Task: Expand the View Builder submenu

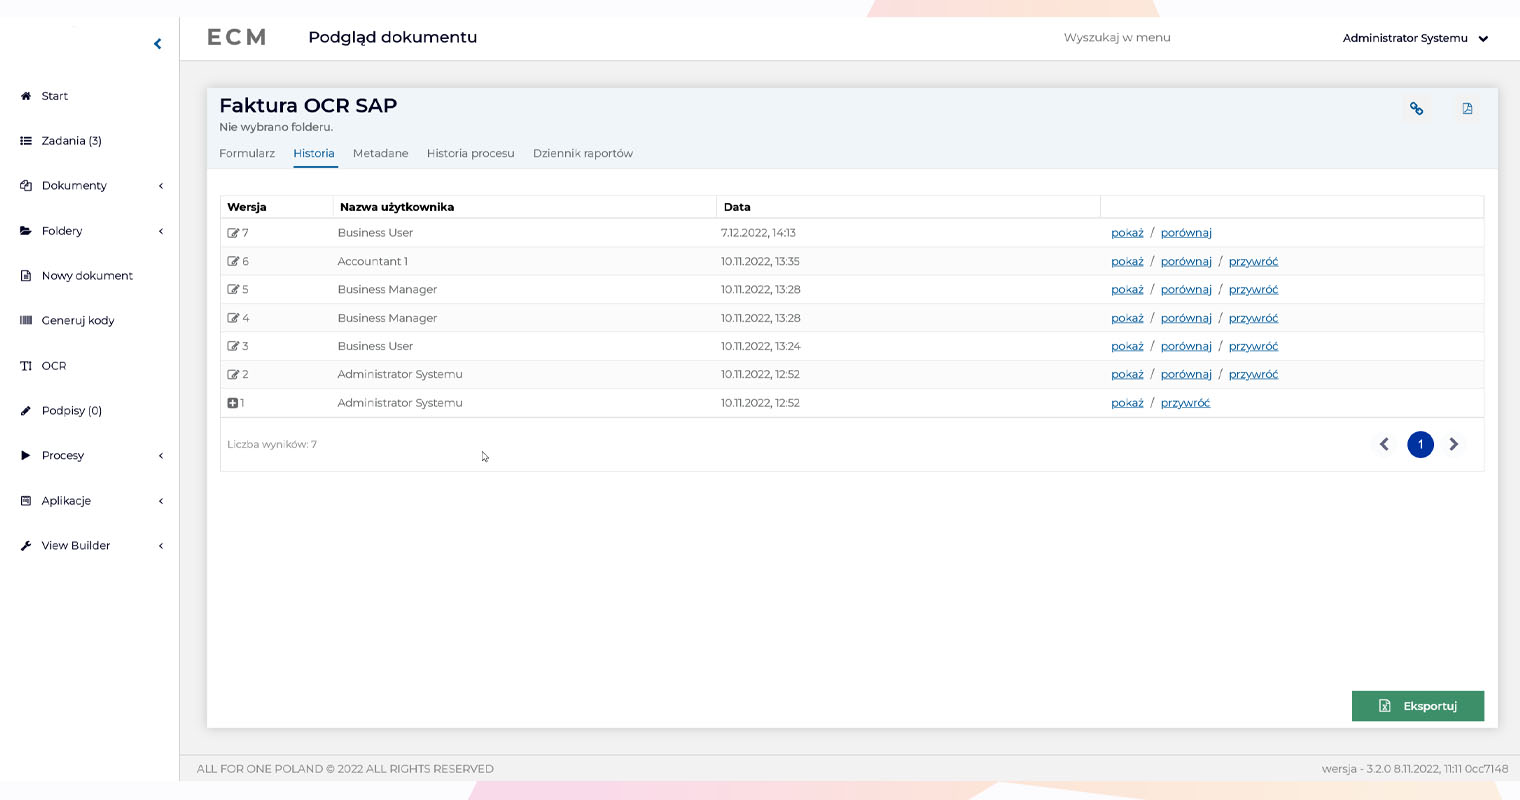Action: pos(160,546)
